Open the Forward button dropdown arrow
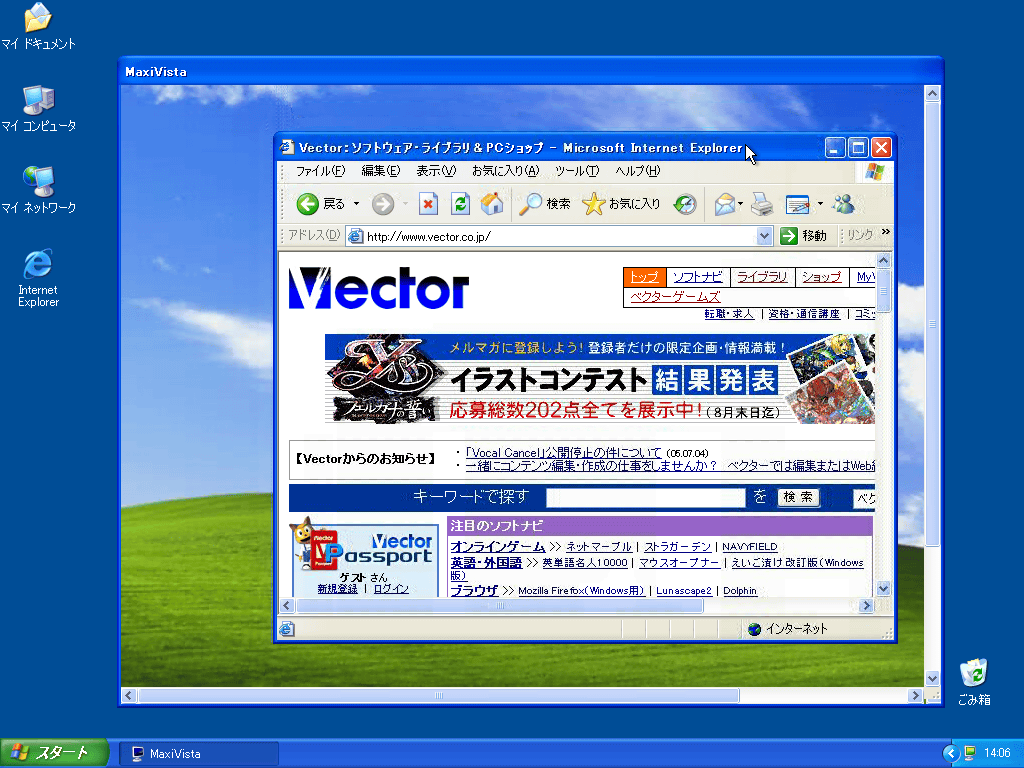 coord(405,204)
